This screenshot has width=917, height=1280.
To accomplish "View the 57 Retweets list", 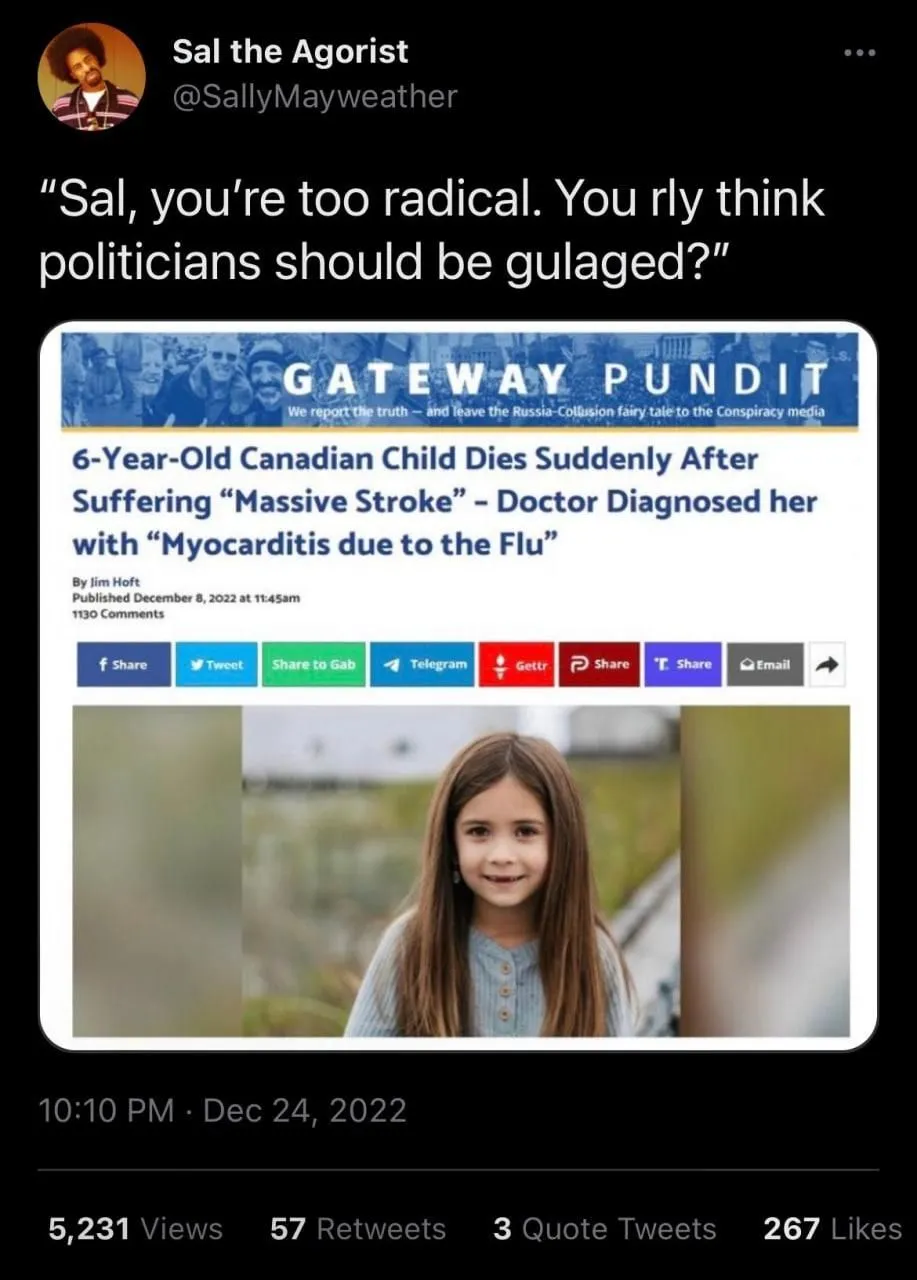I will coord(358,1228).
